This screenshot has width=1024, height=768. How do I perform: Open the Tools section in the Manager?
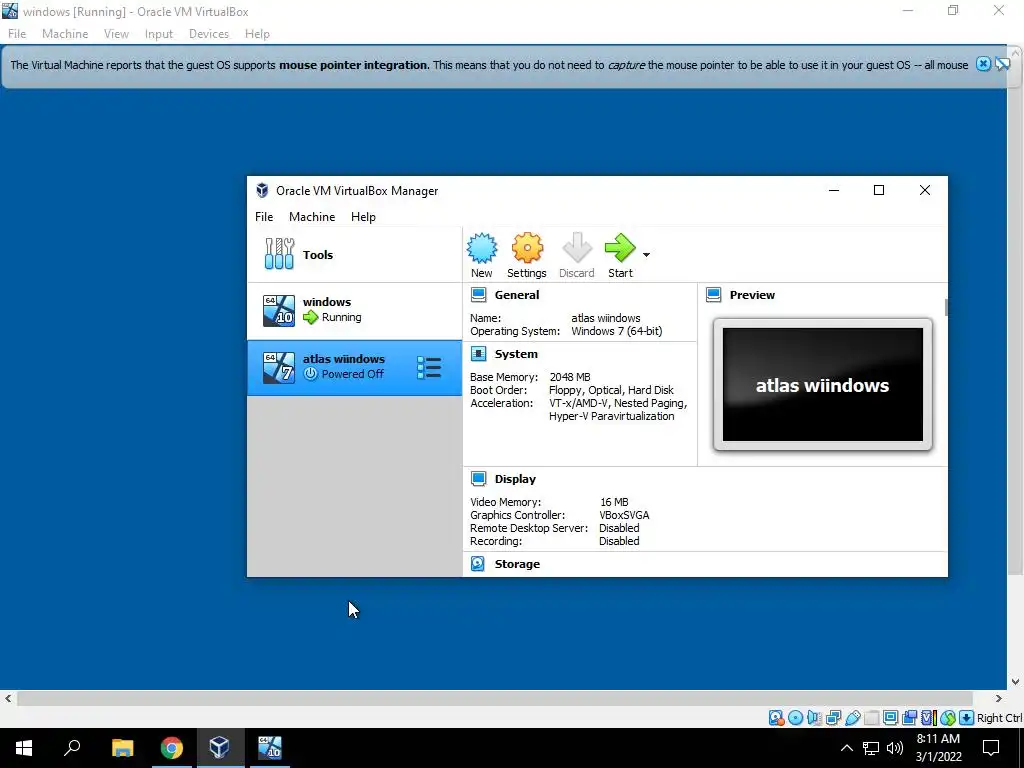coord(354,255)
